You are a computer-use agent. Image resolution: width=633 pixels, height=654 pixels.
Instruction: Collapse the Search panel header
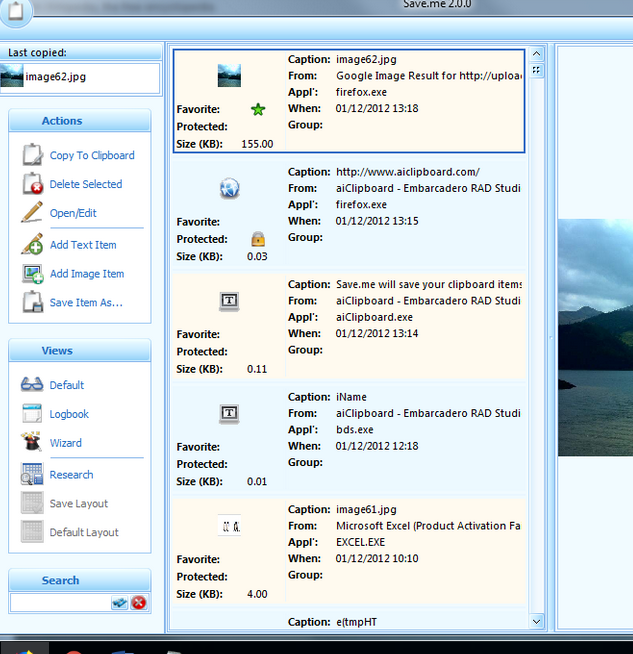tap(80, 580)
